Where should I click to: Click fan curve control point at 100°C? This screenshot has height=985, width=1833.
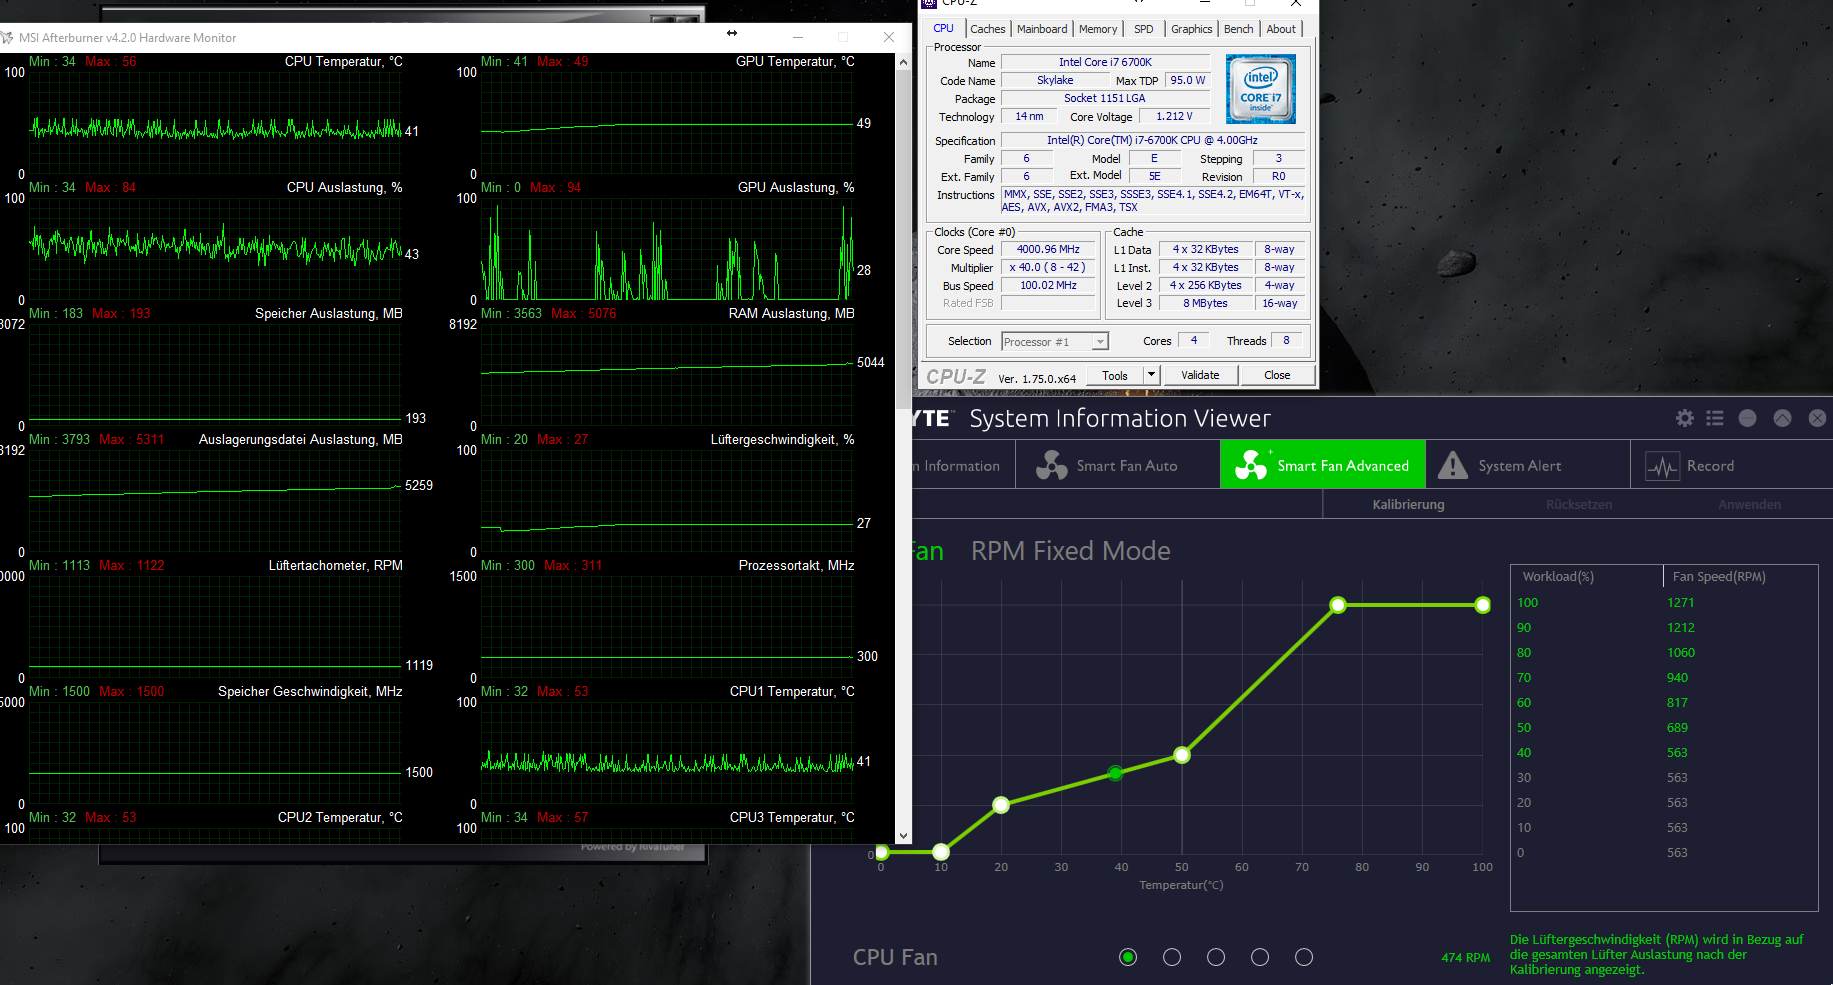tap(1483, 605)
